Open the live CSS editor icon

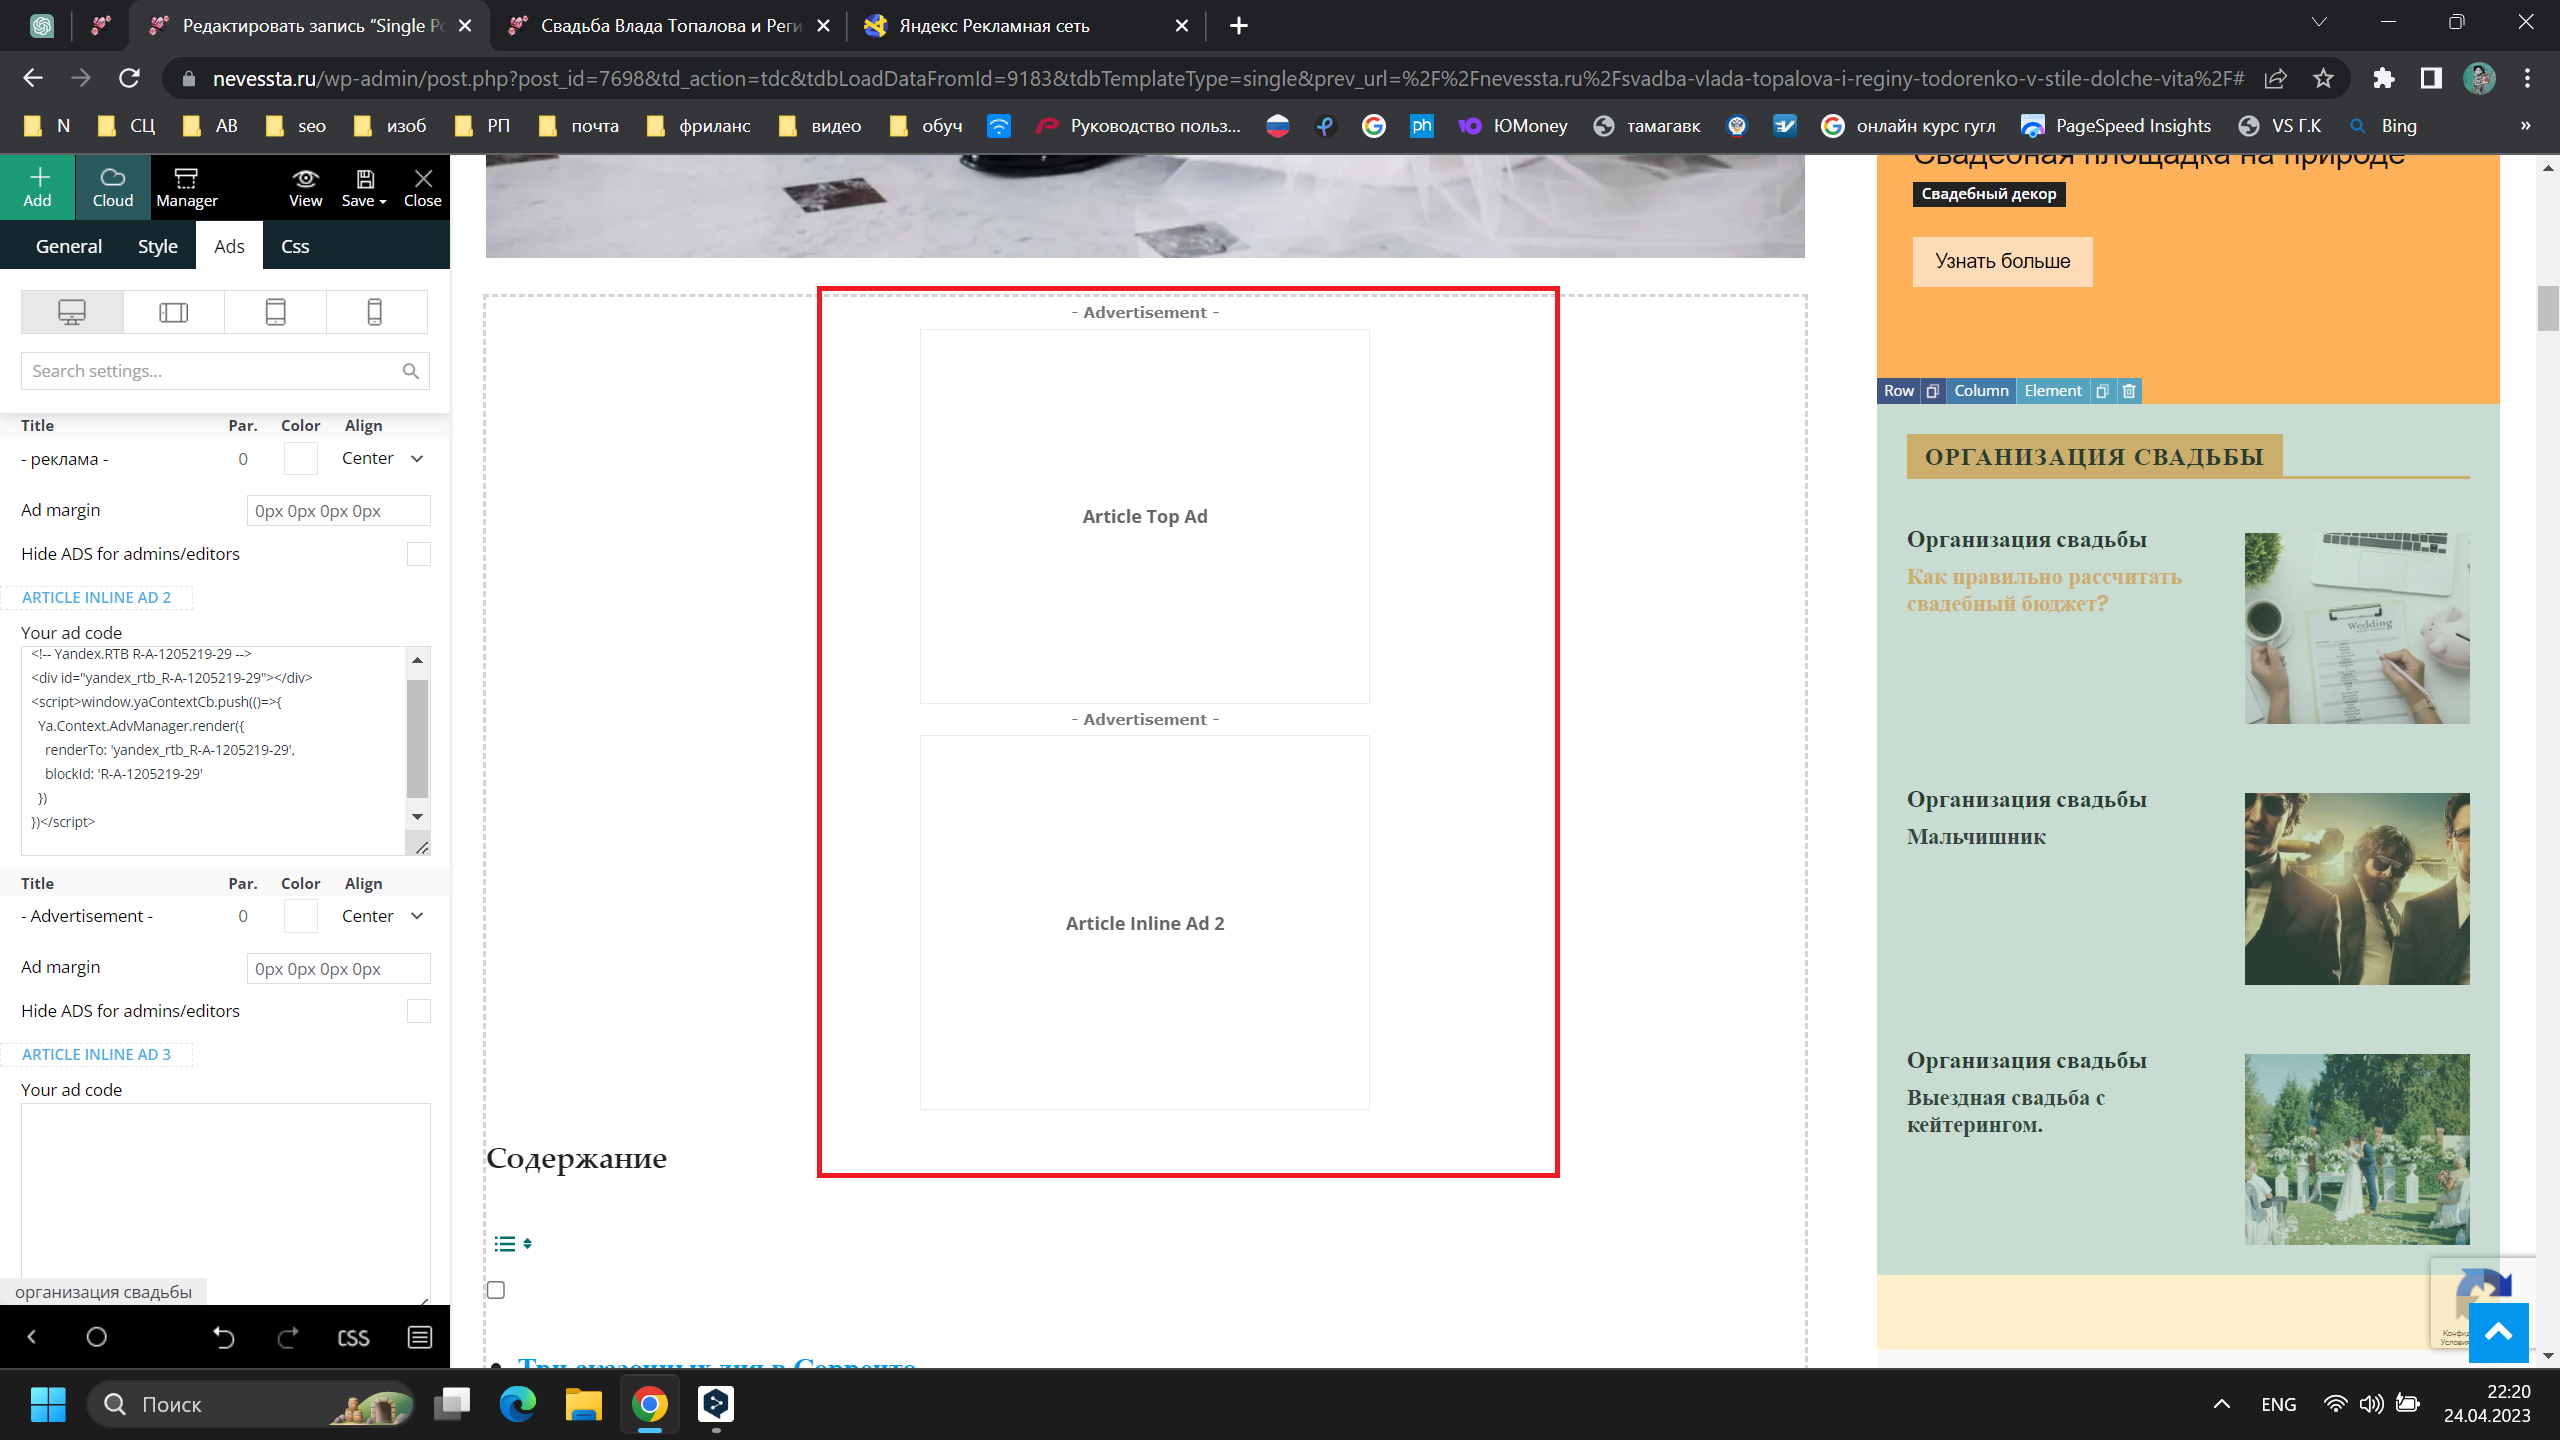tap(354, 1337)
